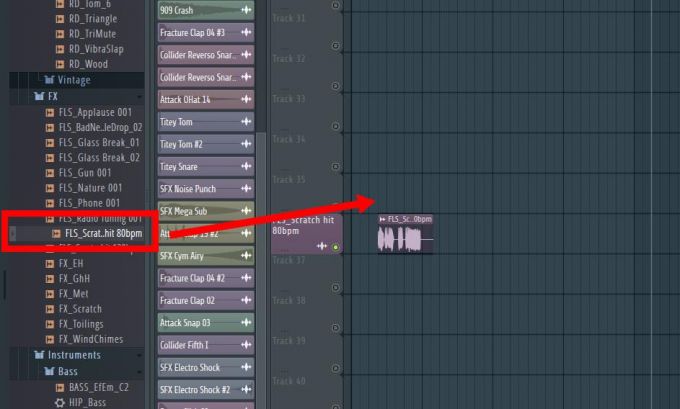The width and height of the screenshot is (680, 409).
Task: Click waveform icon on scratch hit track header
Action: click(x=322, y=246)
